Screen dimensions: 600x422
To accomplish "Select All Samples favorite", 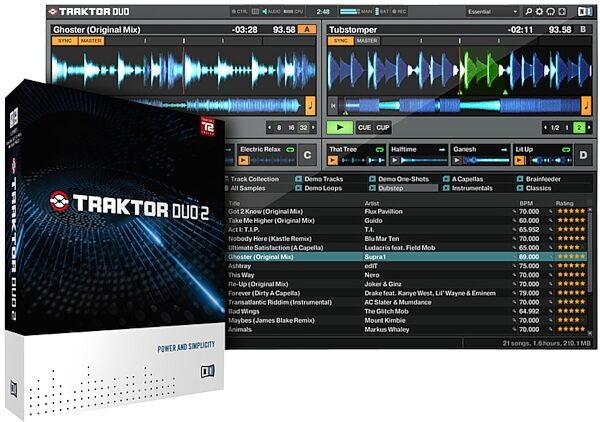I will 248,188.
